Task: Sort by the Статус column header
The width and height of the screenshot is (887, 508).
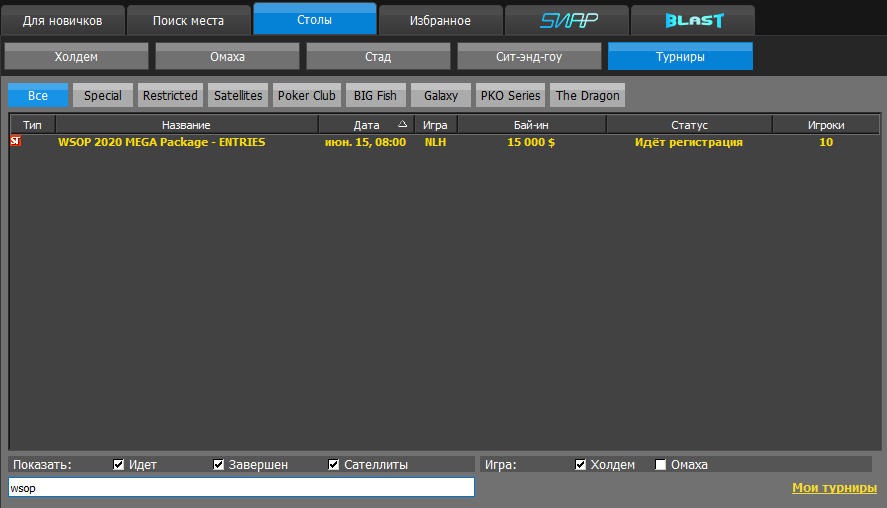Action: pos(689,125)
